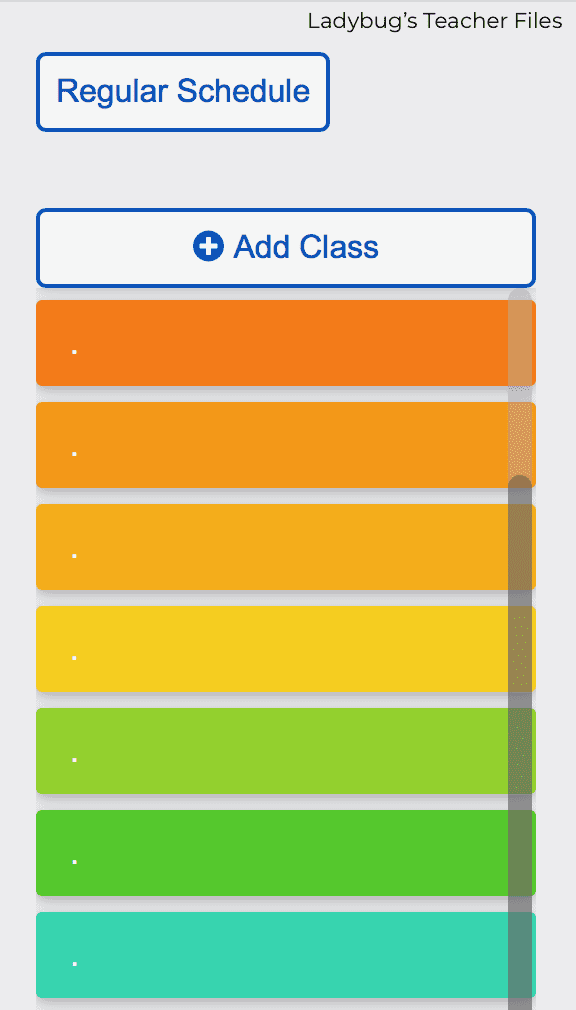
Task: Click the light scrollbar track above the thumb
Action: pos(520,382)
